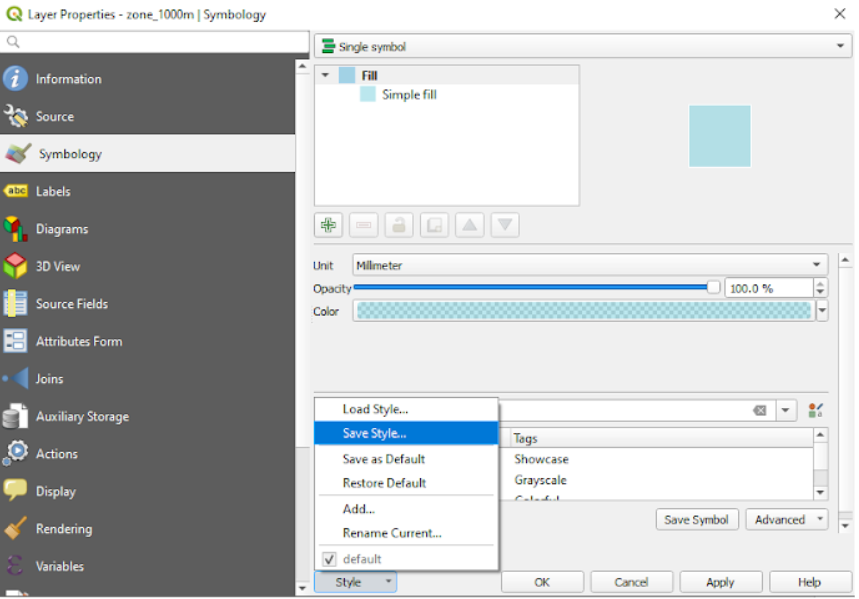Click the lock symbol layer icon
This screenshot has height=599, width=859.
pos(399,225)
